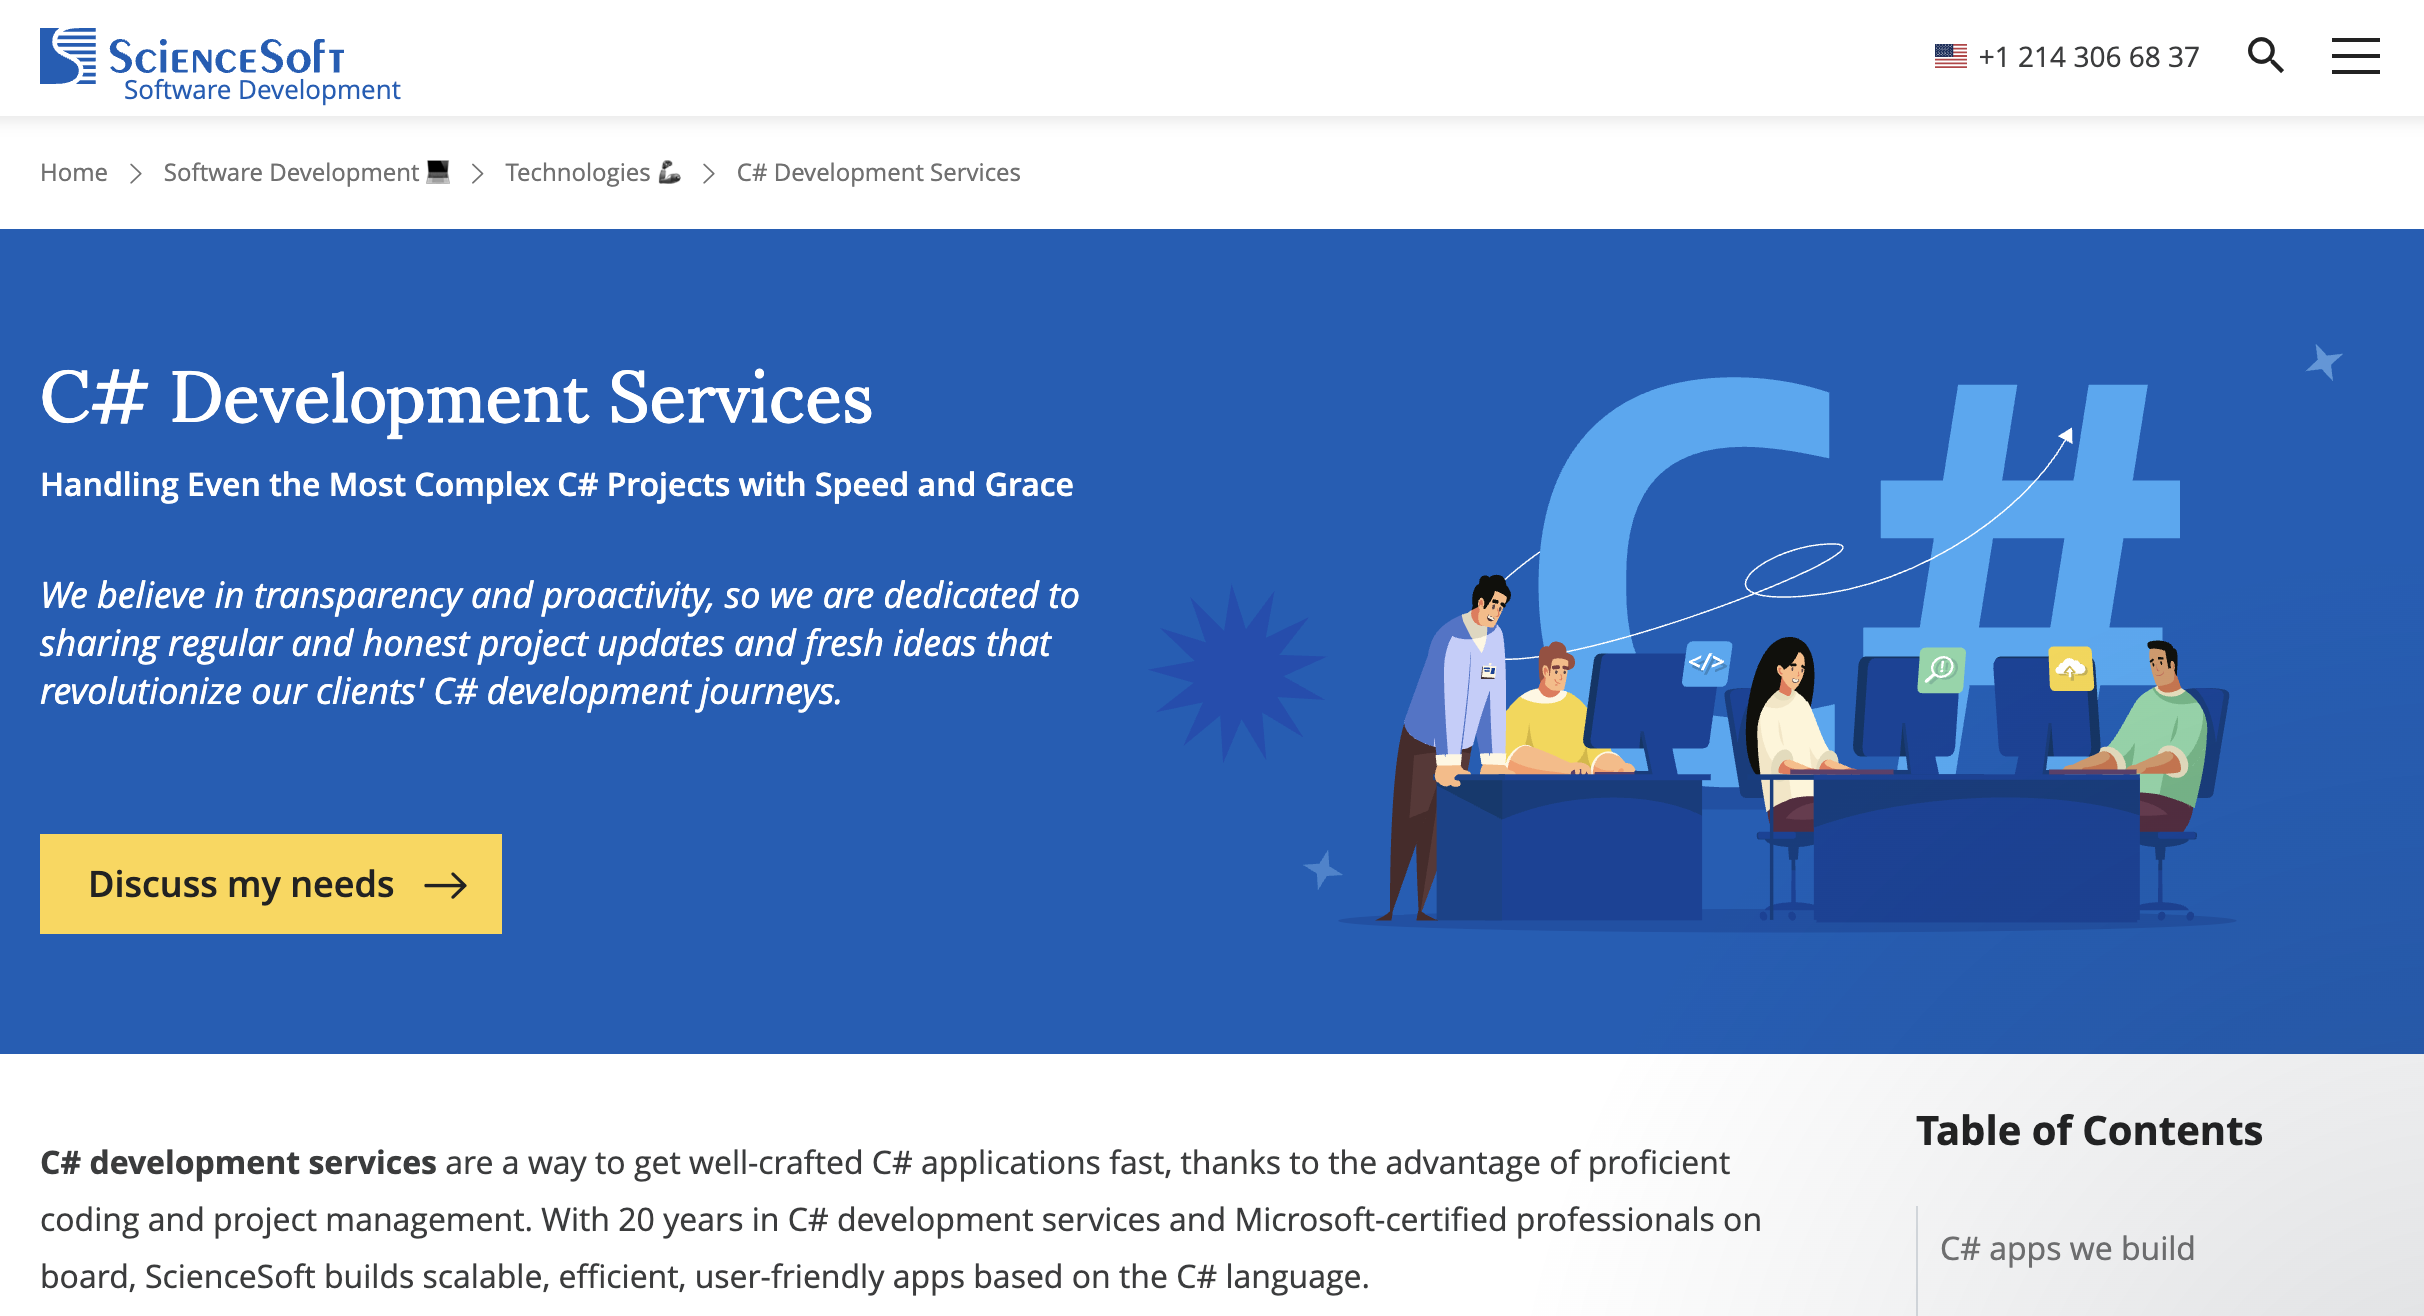Click bold 'C# development services' text
The height and width of the screenshot is (1316, 2424).
238,1162
